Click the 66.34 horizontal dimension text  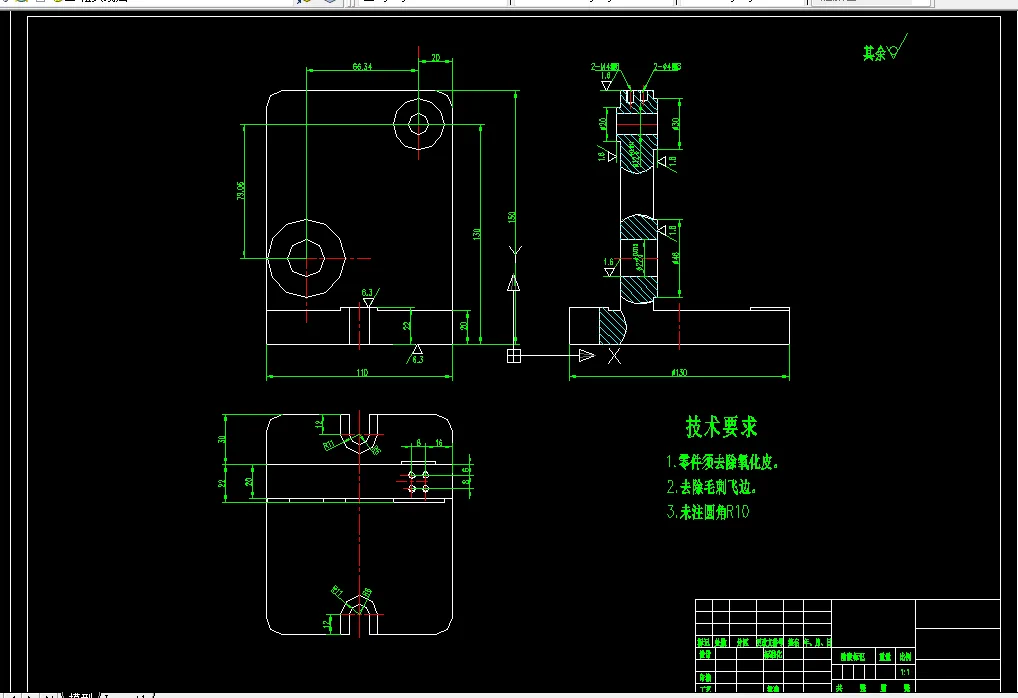[362, 66]
